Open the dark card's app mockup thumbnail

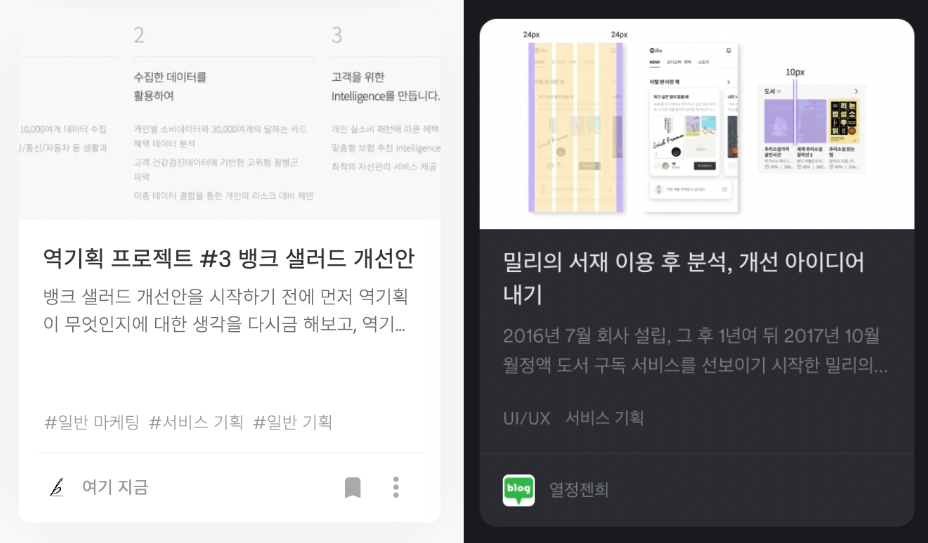(x=697, y=124)
